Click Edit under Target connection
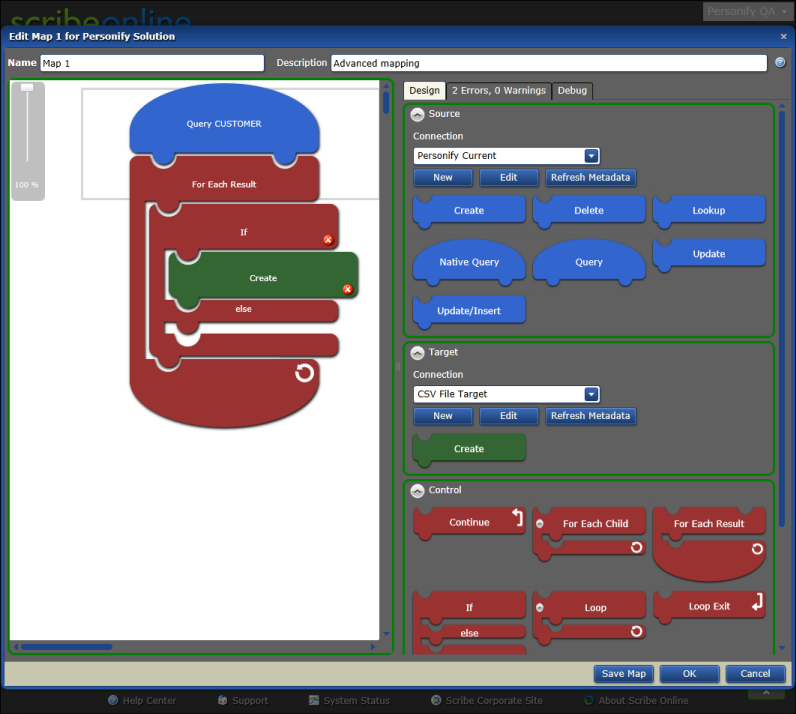 (508, 415)
